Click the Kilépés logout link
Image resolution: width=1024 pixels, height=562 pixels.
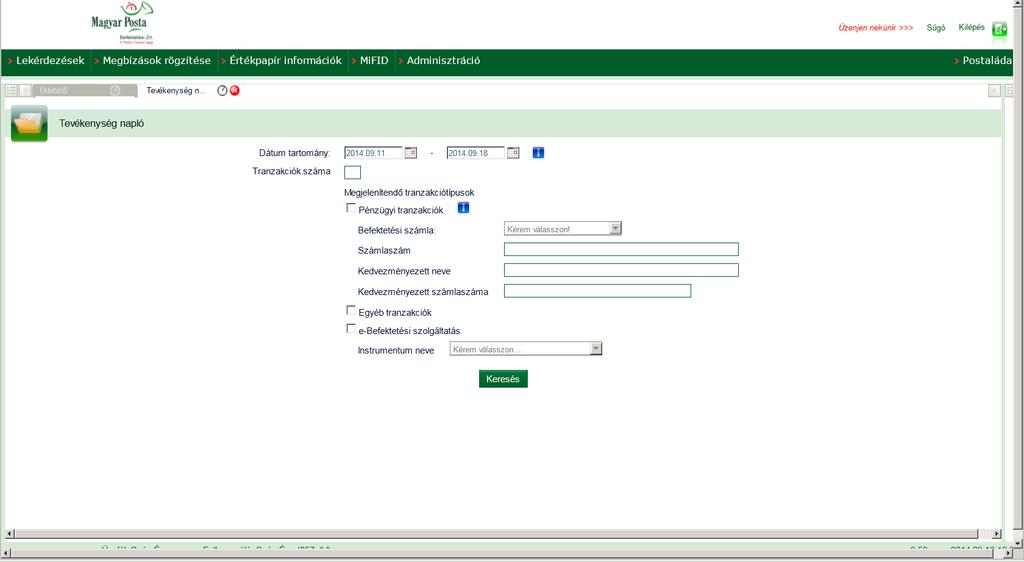pyautogui.click(x=971, y=27)
